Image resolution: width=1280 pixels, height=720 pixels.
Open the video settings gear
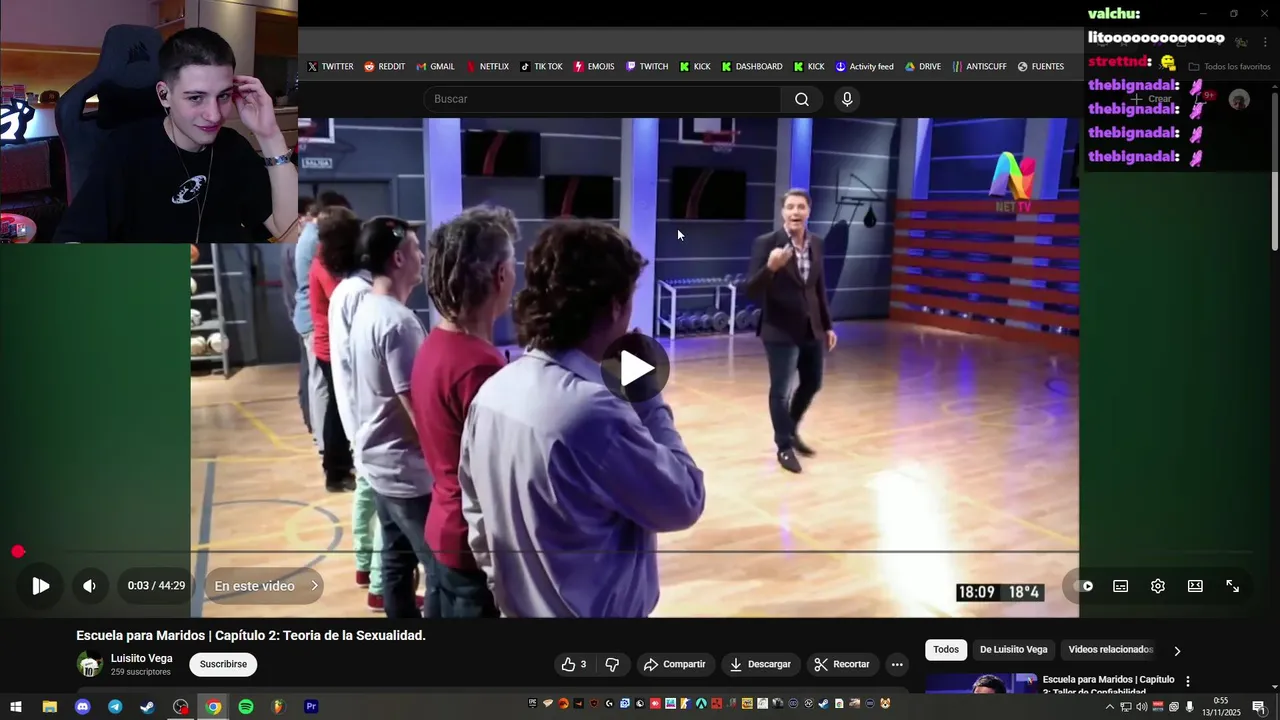tap(1158, 586)
